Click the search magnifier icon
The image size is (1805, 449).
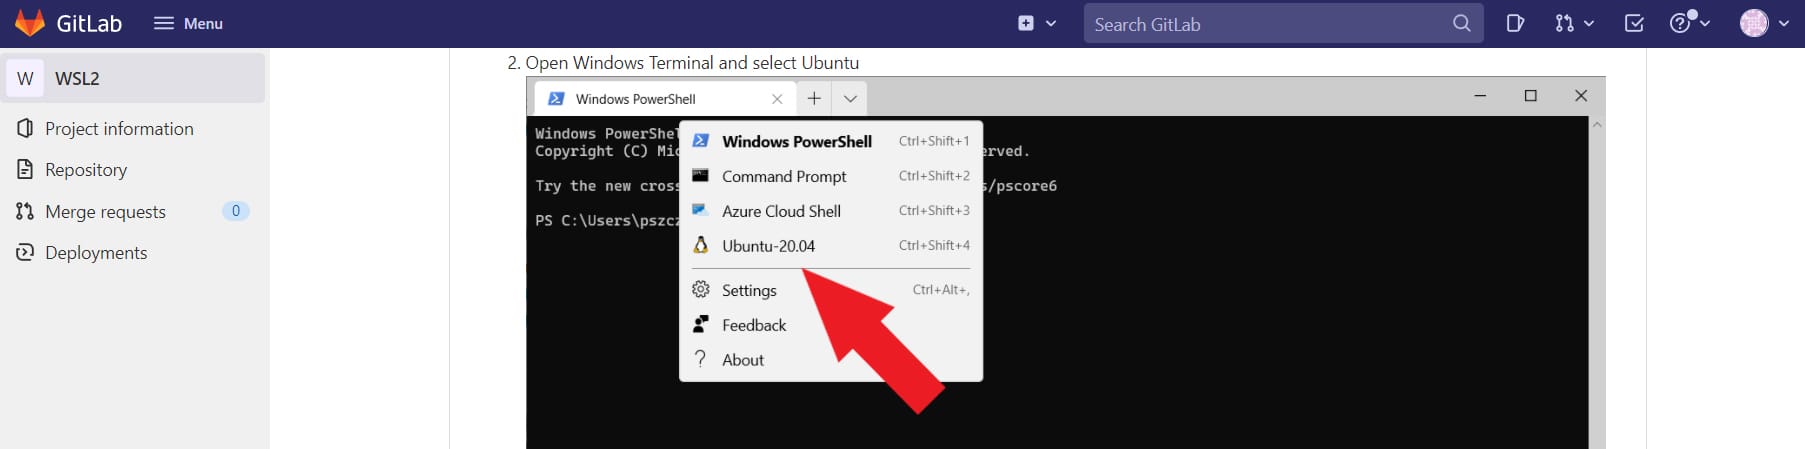(1461, 23)
